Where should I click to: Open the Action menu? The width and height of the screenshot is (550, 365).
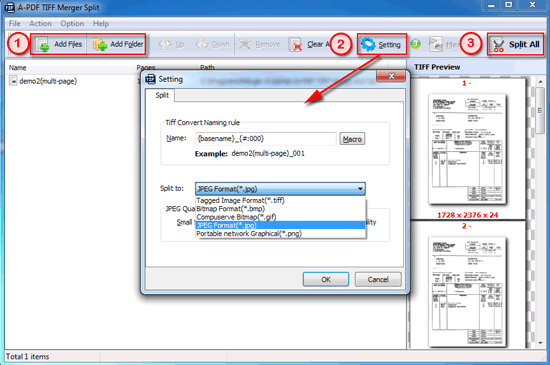click(x=40, y=23)
